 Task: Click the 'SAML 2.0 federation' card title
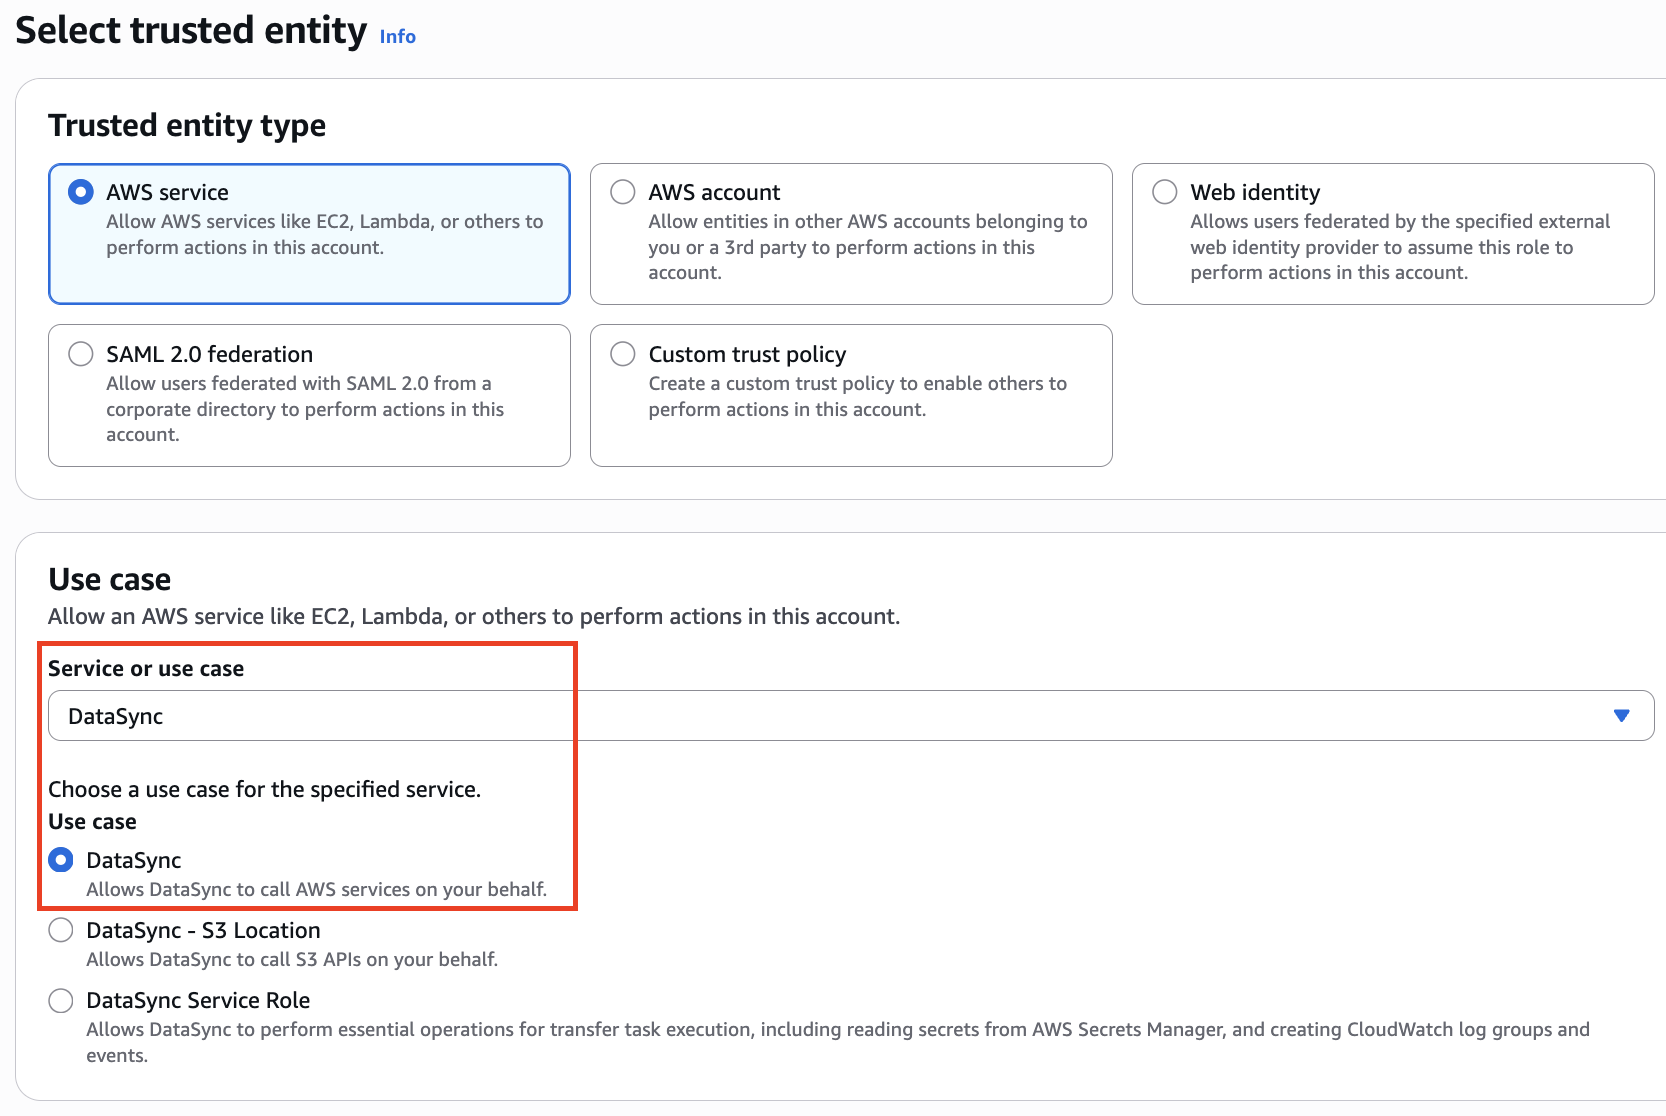(x=210, y=355)
